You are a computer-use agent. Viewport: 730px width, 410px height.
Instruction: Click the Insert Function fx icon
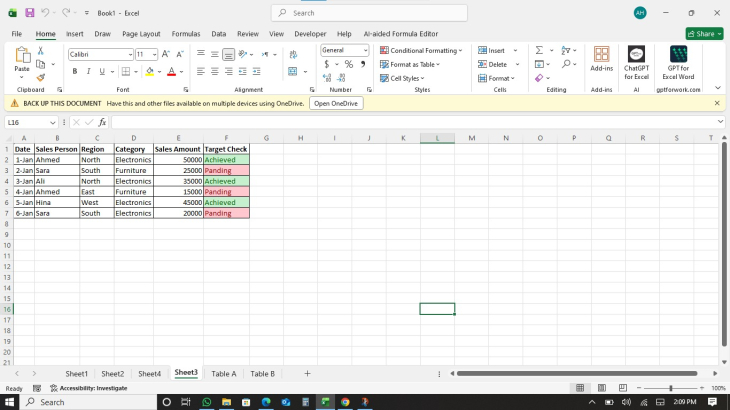(102, 122)
